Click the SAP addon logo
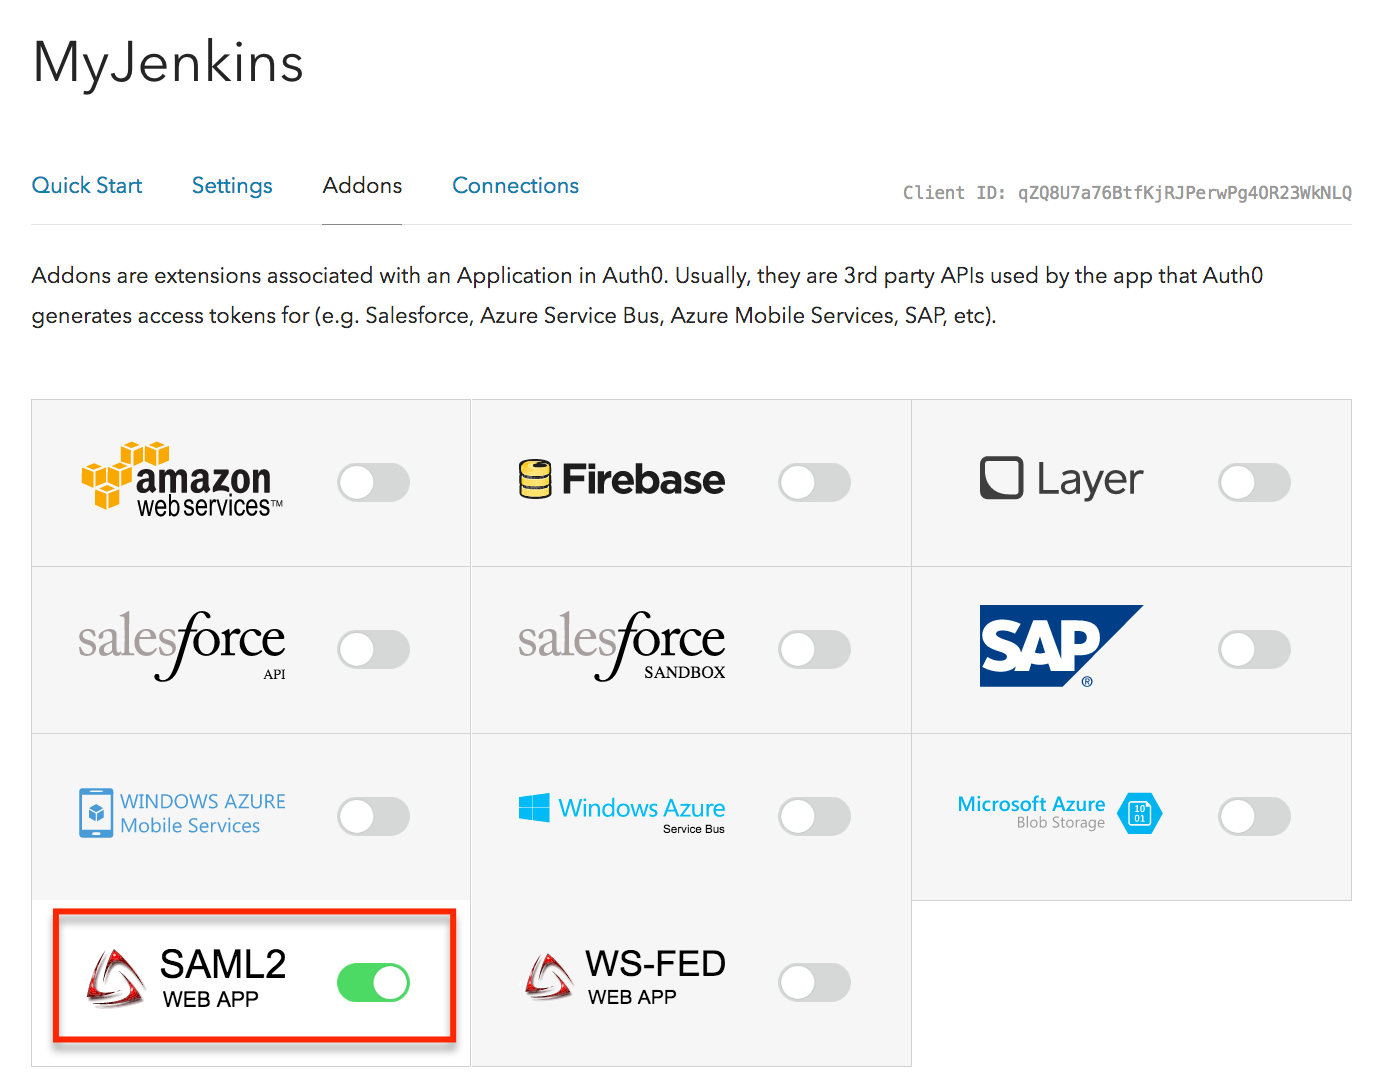The width and height of the screenshot is (1392, 1088). (1060, 646)
